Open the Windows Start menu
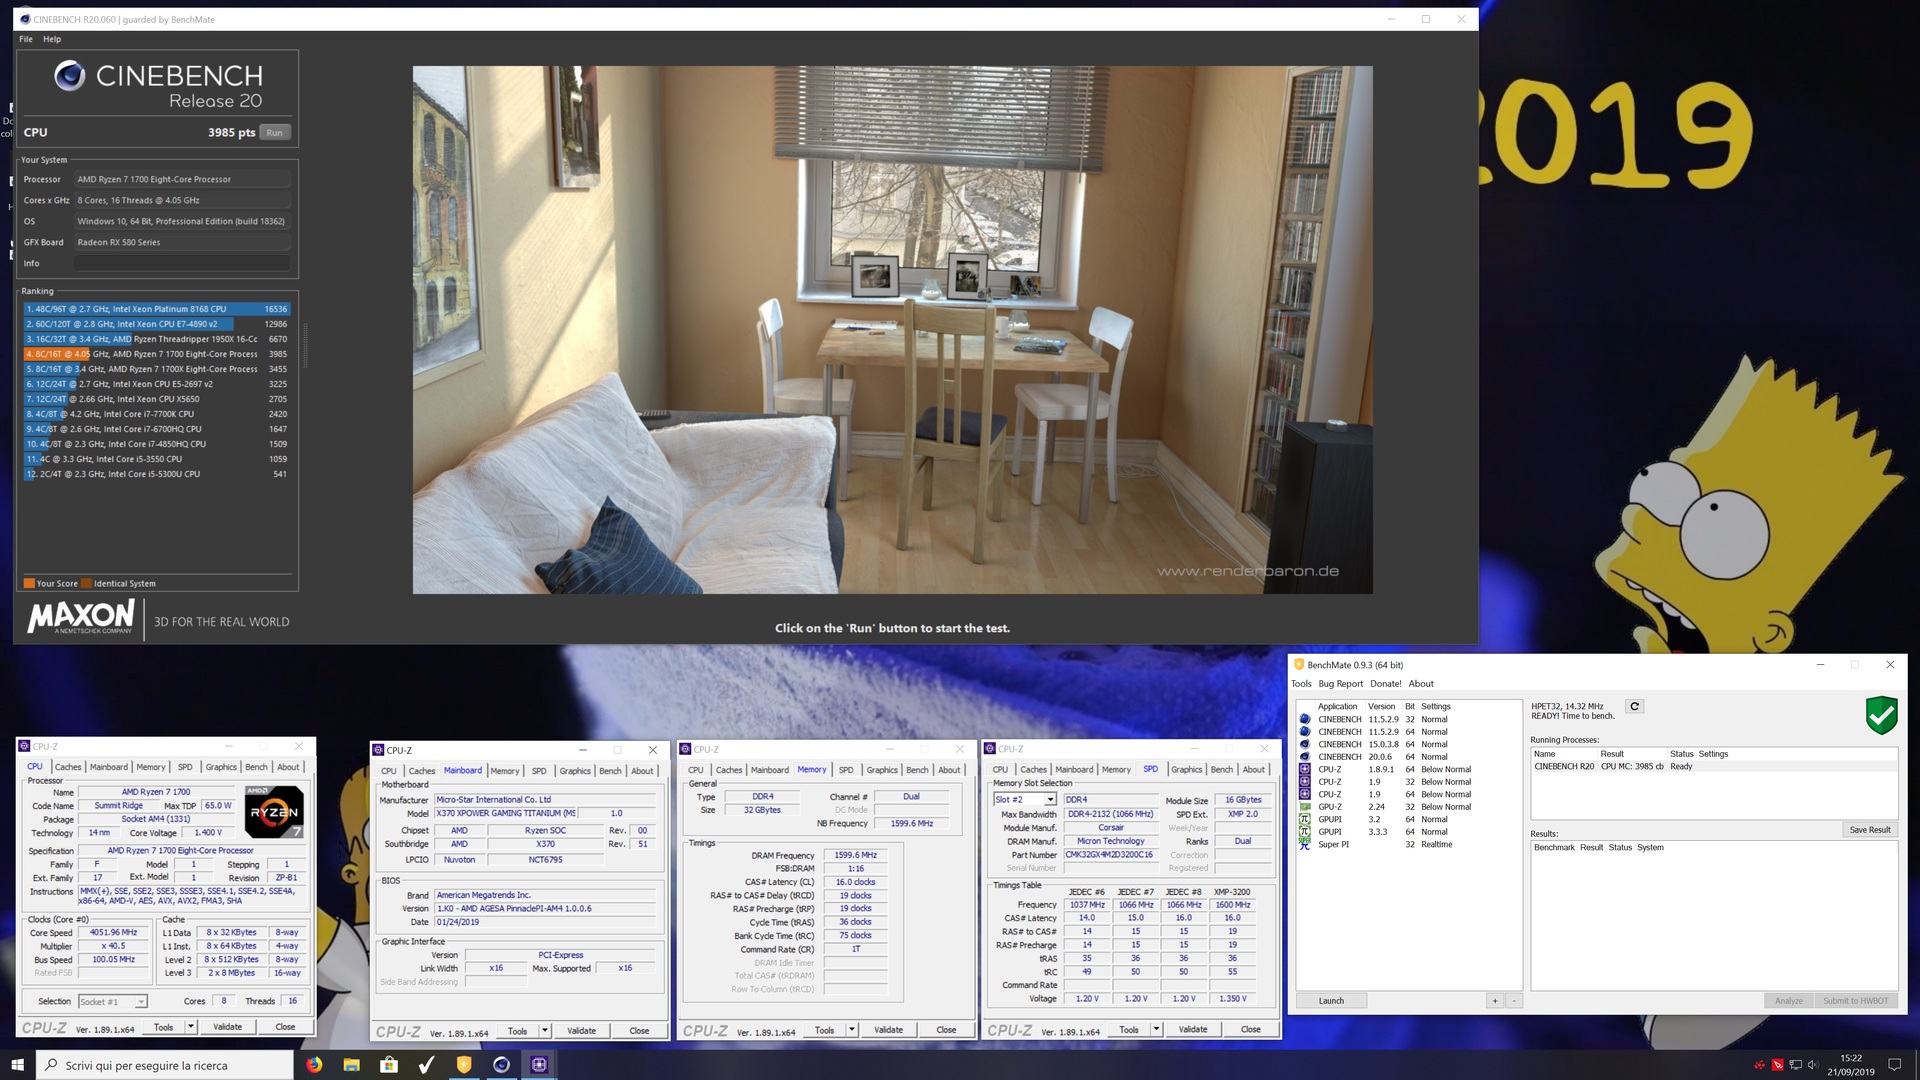The width and height of the screenshot is (1920, 1080). coord(17,1065)
